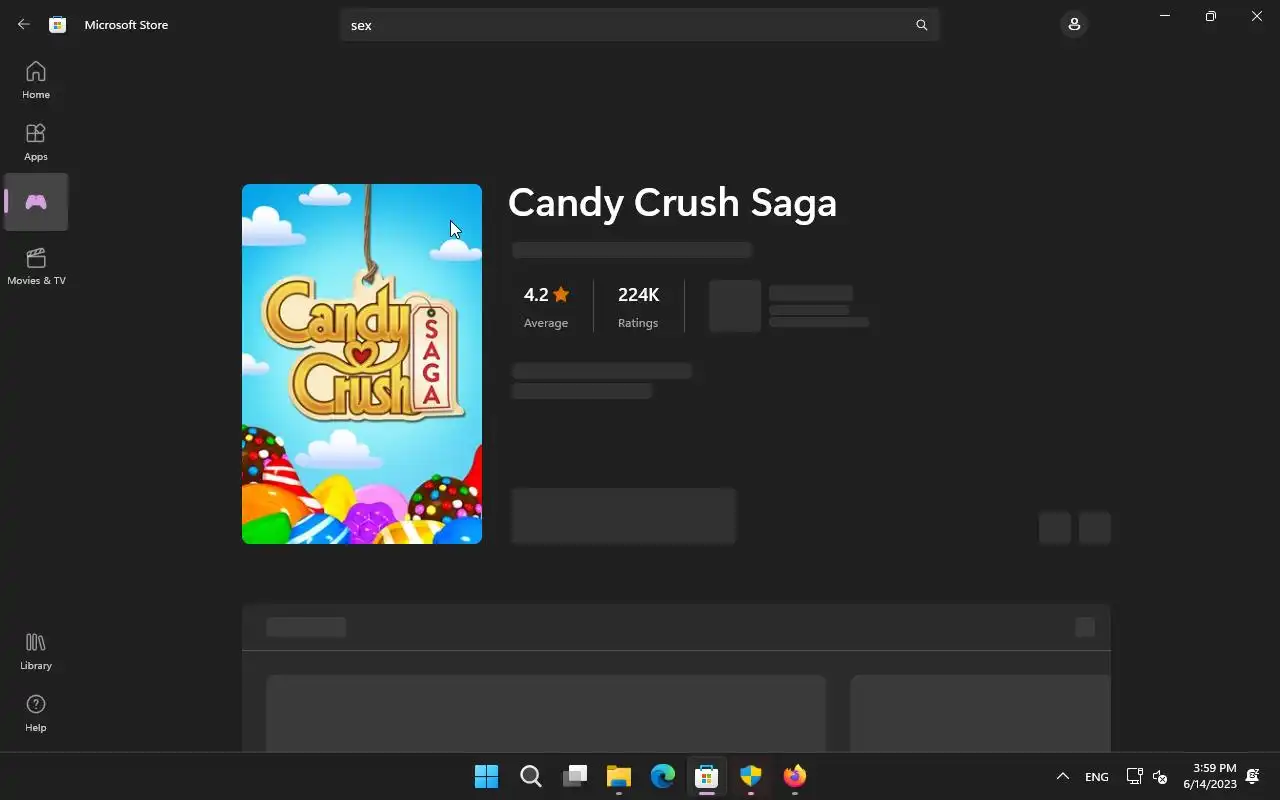
Task: Open Windows Security shield taskbar icon
Action: [751, 776]
